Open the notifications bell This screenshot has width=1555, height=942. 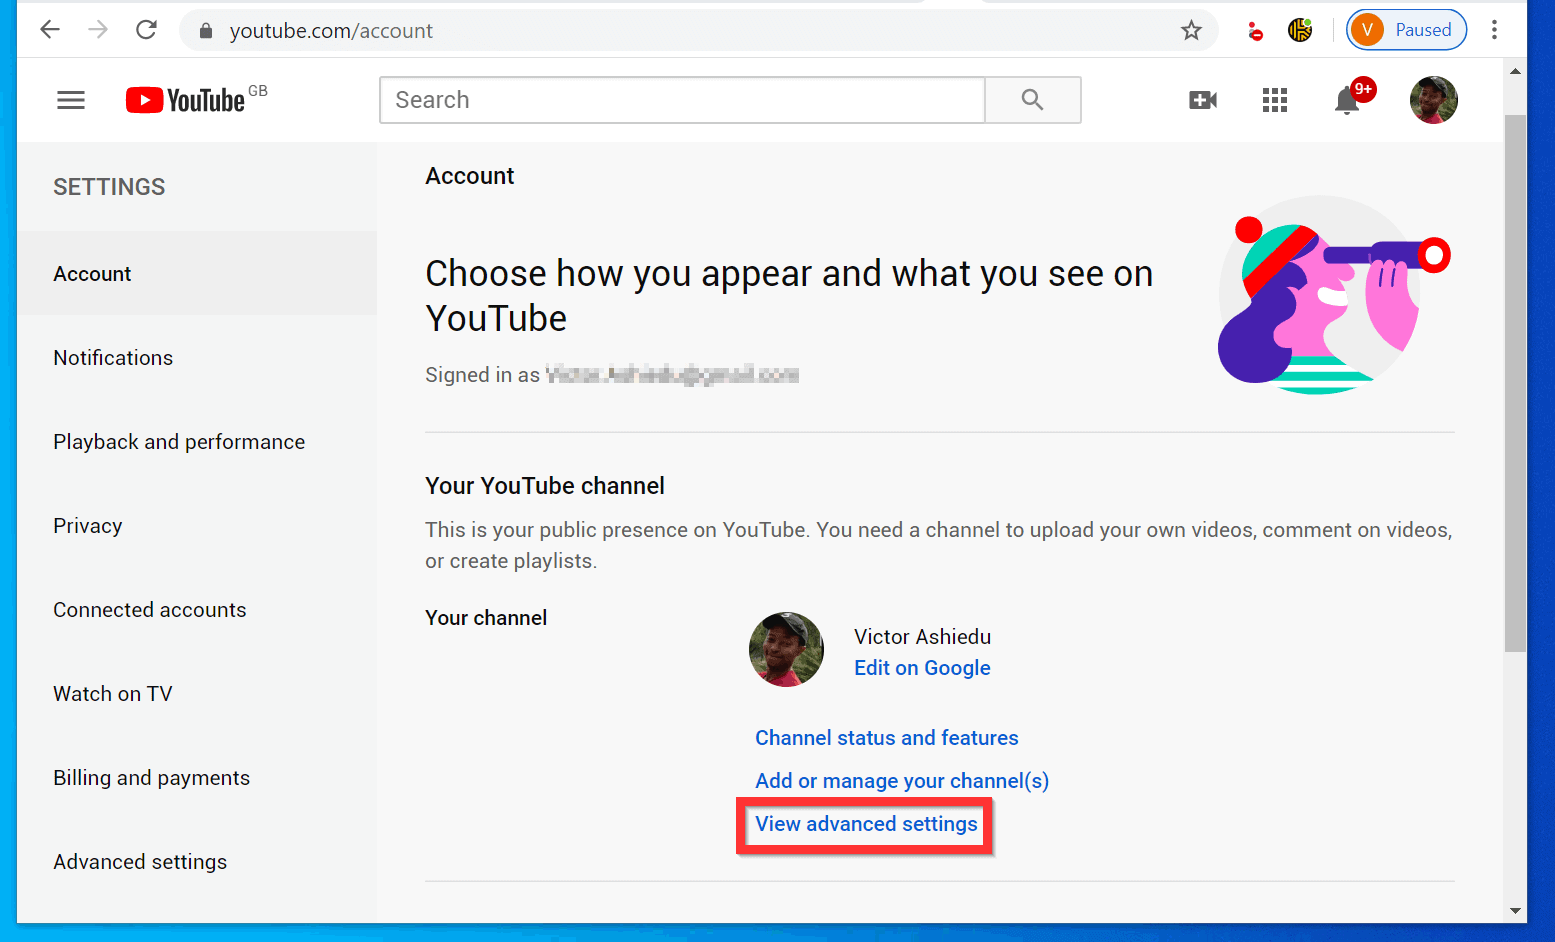[x=1346, y=100]
